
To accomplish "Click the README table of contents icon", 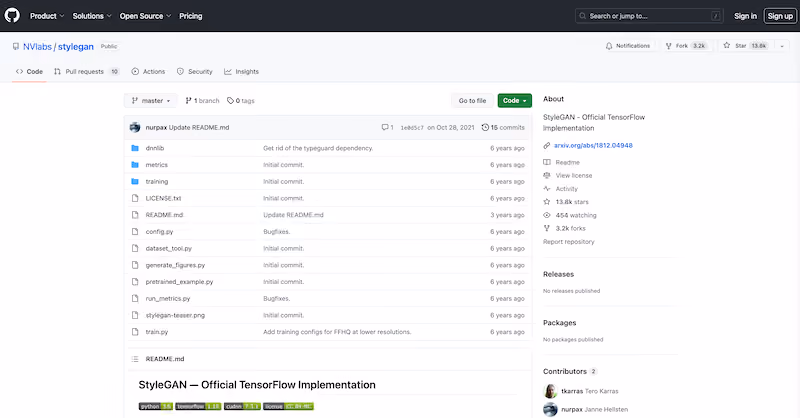I will [135, 359].
